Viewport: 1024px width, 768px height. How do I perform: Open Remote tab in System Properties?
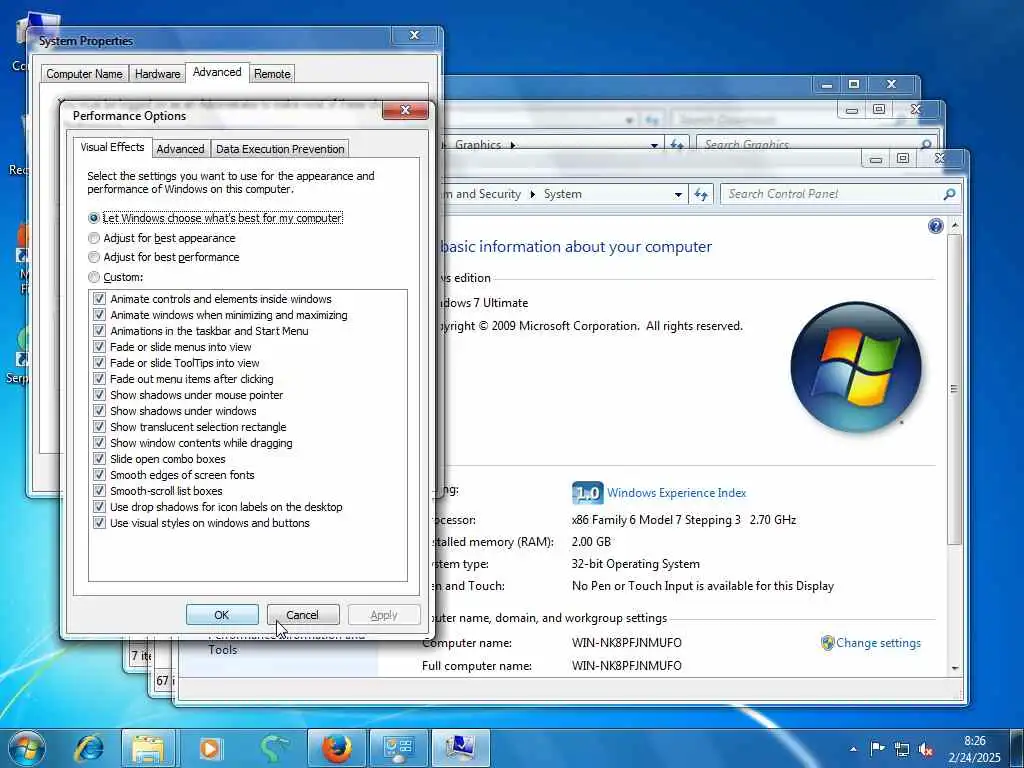coord(272,74)
